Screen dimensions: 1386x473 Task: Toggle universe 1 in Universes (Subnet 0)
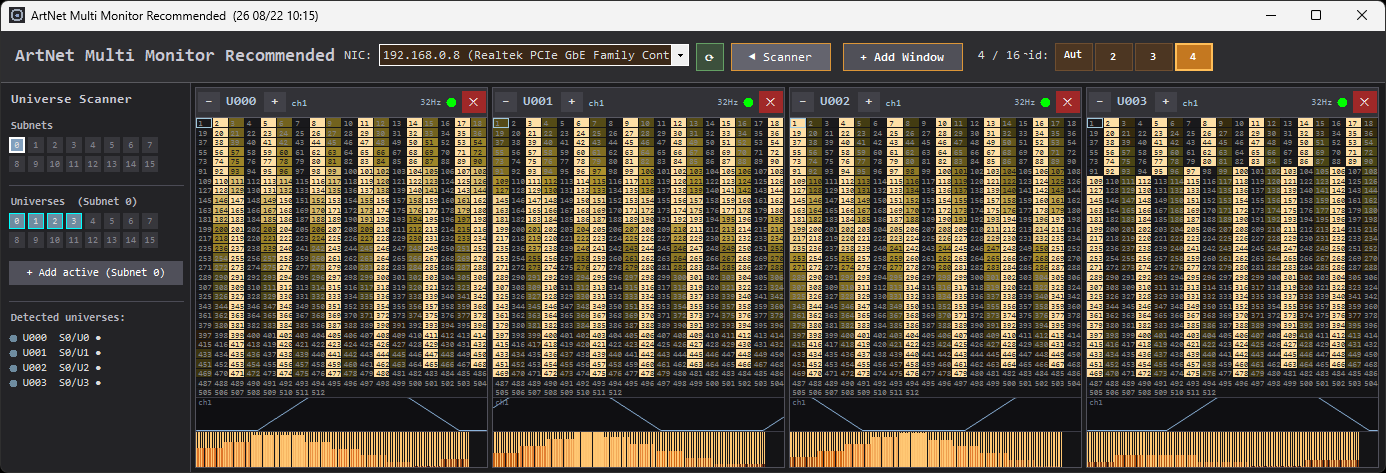(36, 221)
